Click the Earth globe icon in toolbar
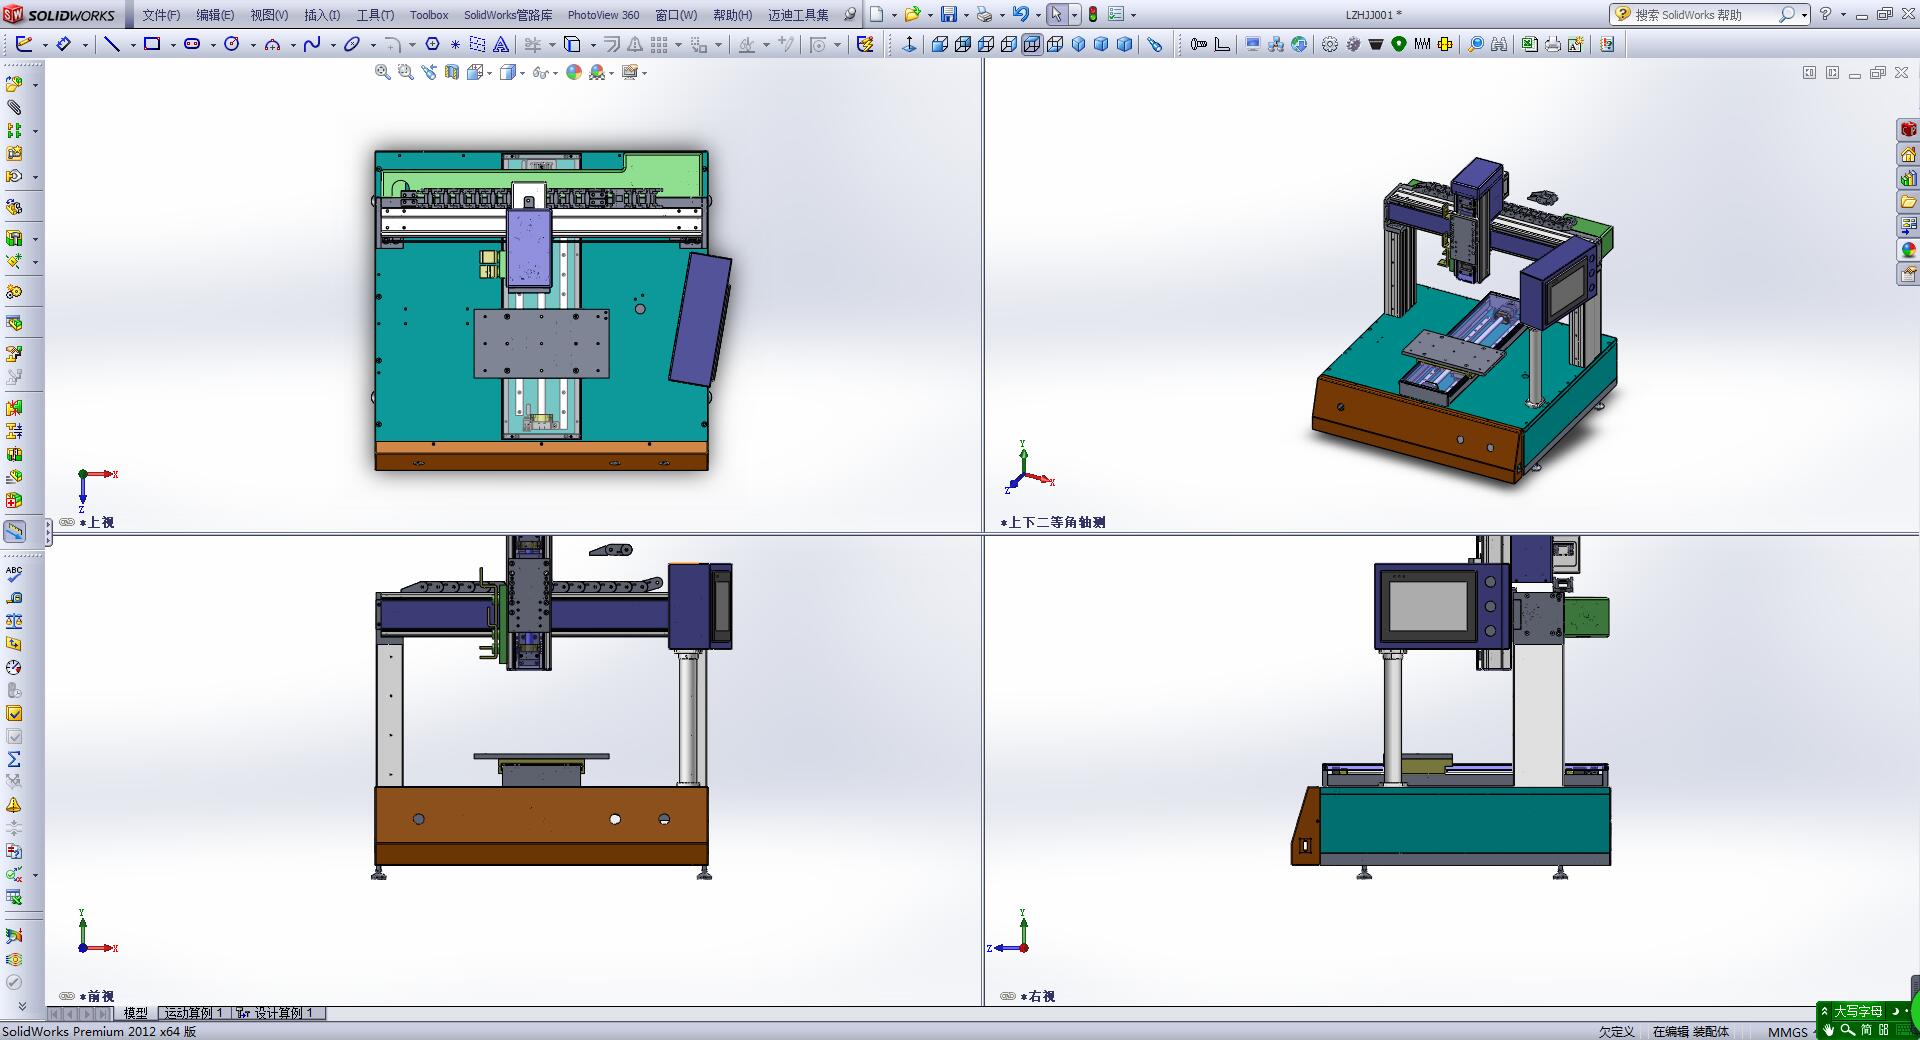1920x1040 pixels. tap(1299, 44)
